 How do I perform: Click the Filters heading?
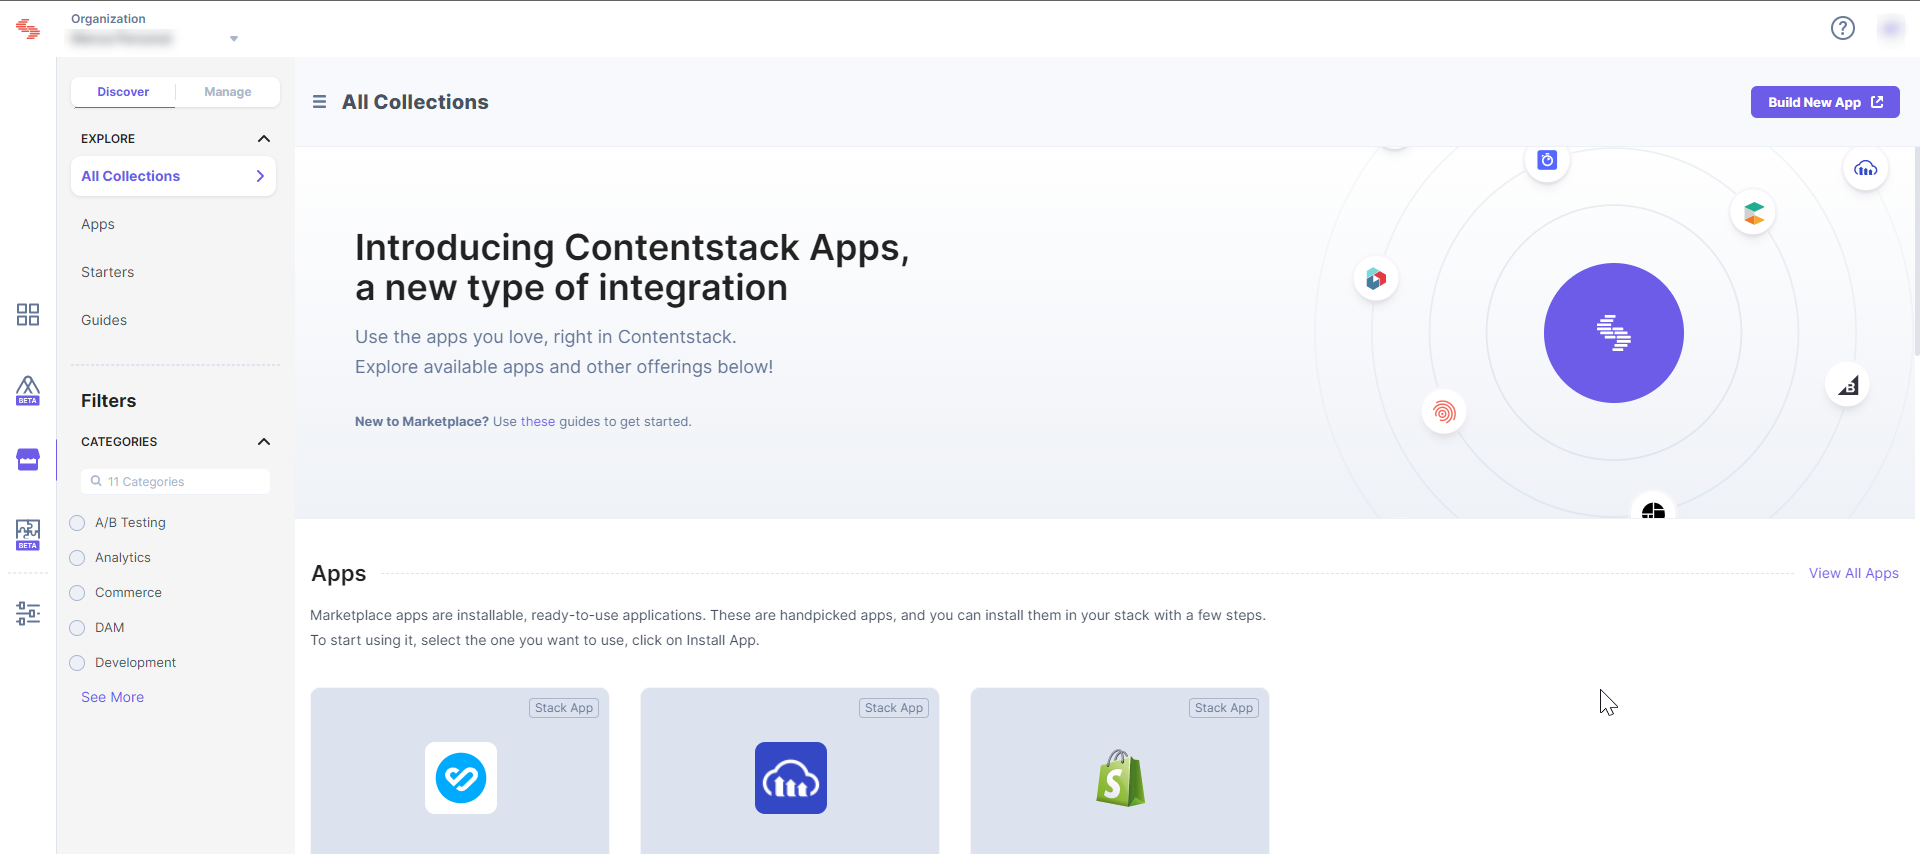point(108,401)
